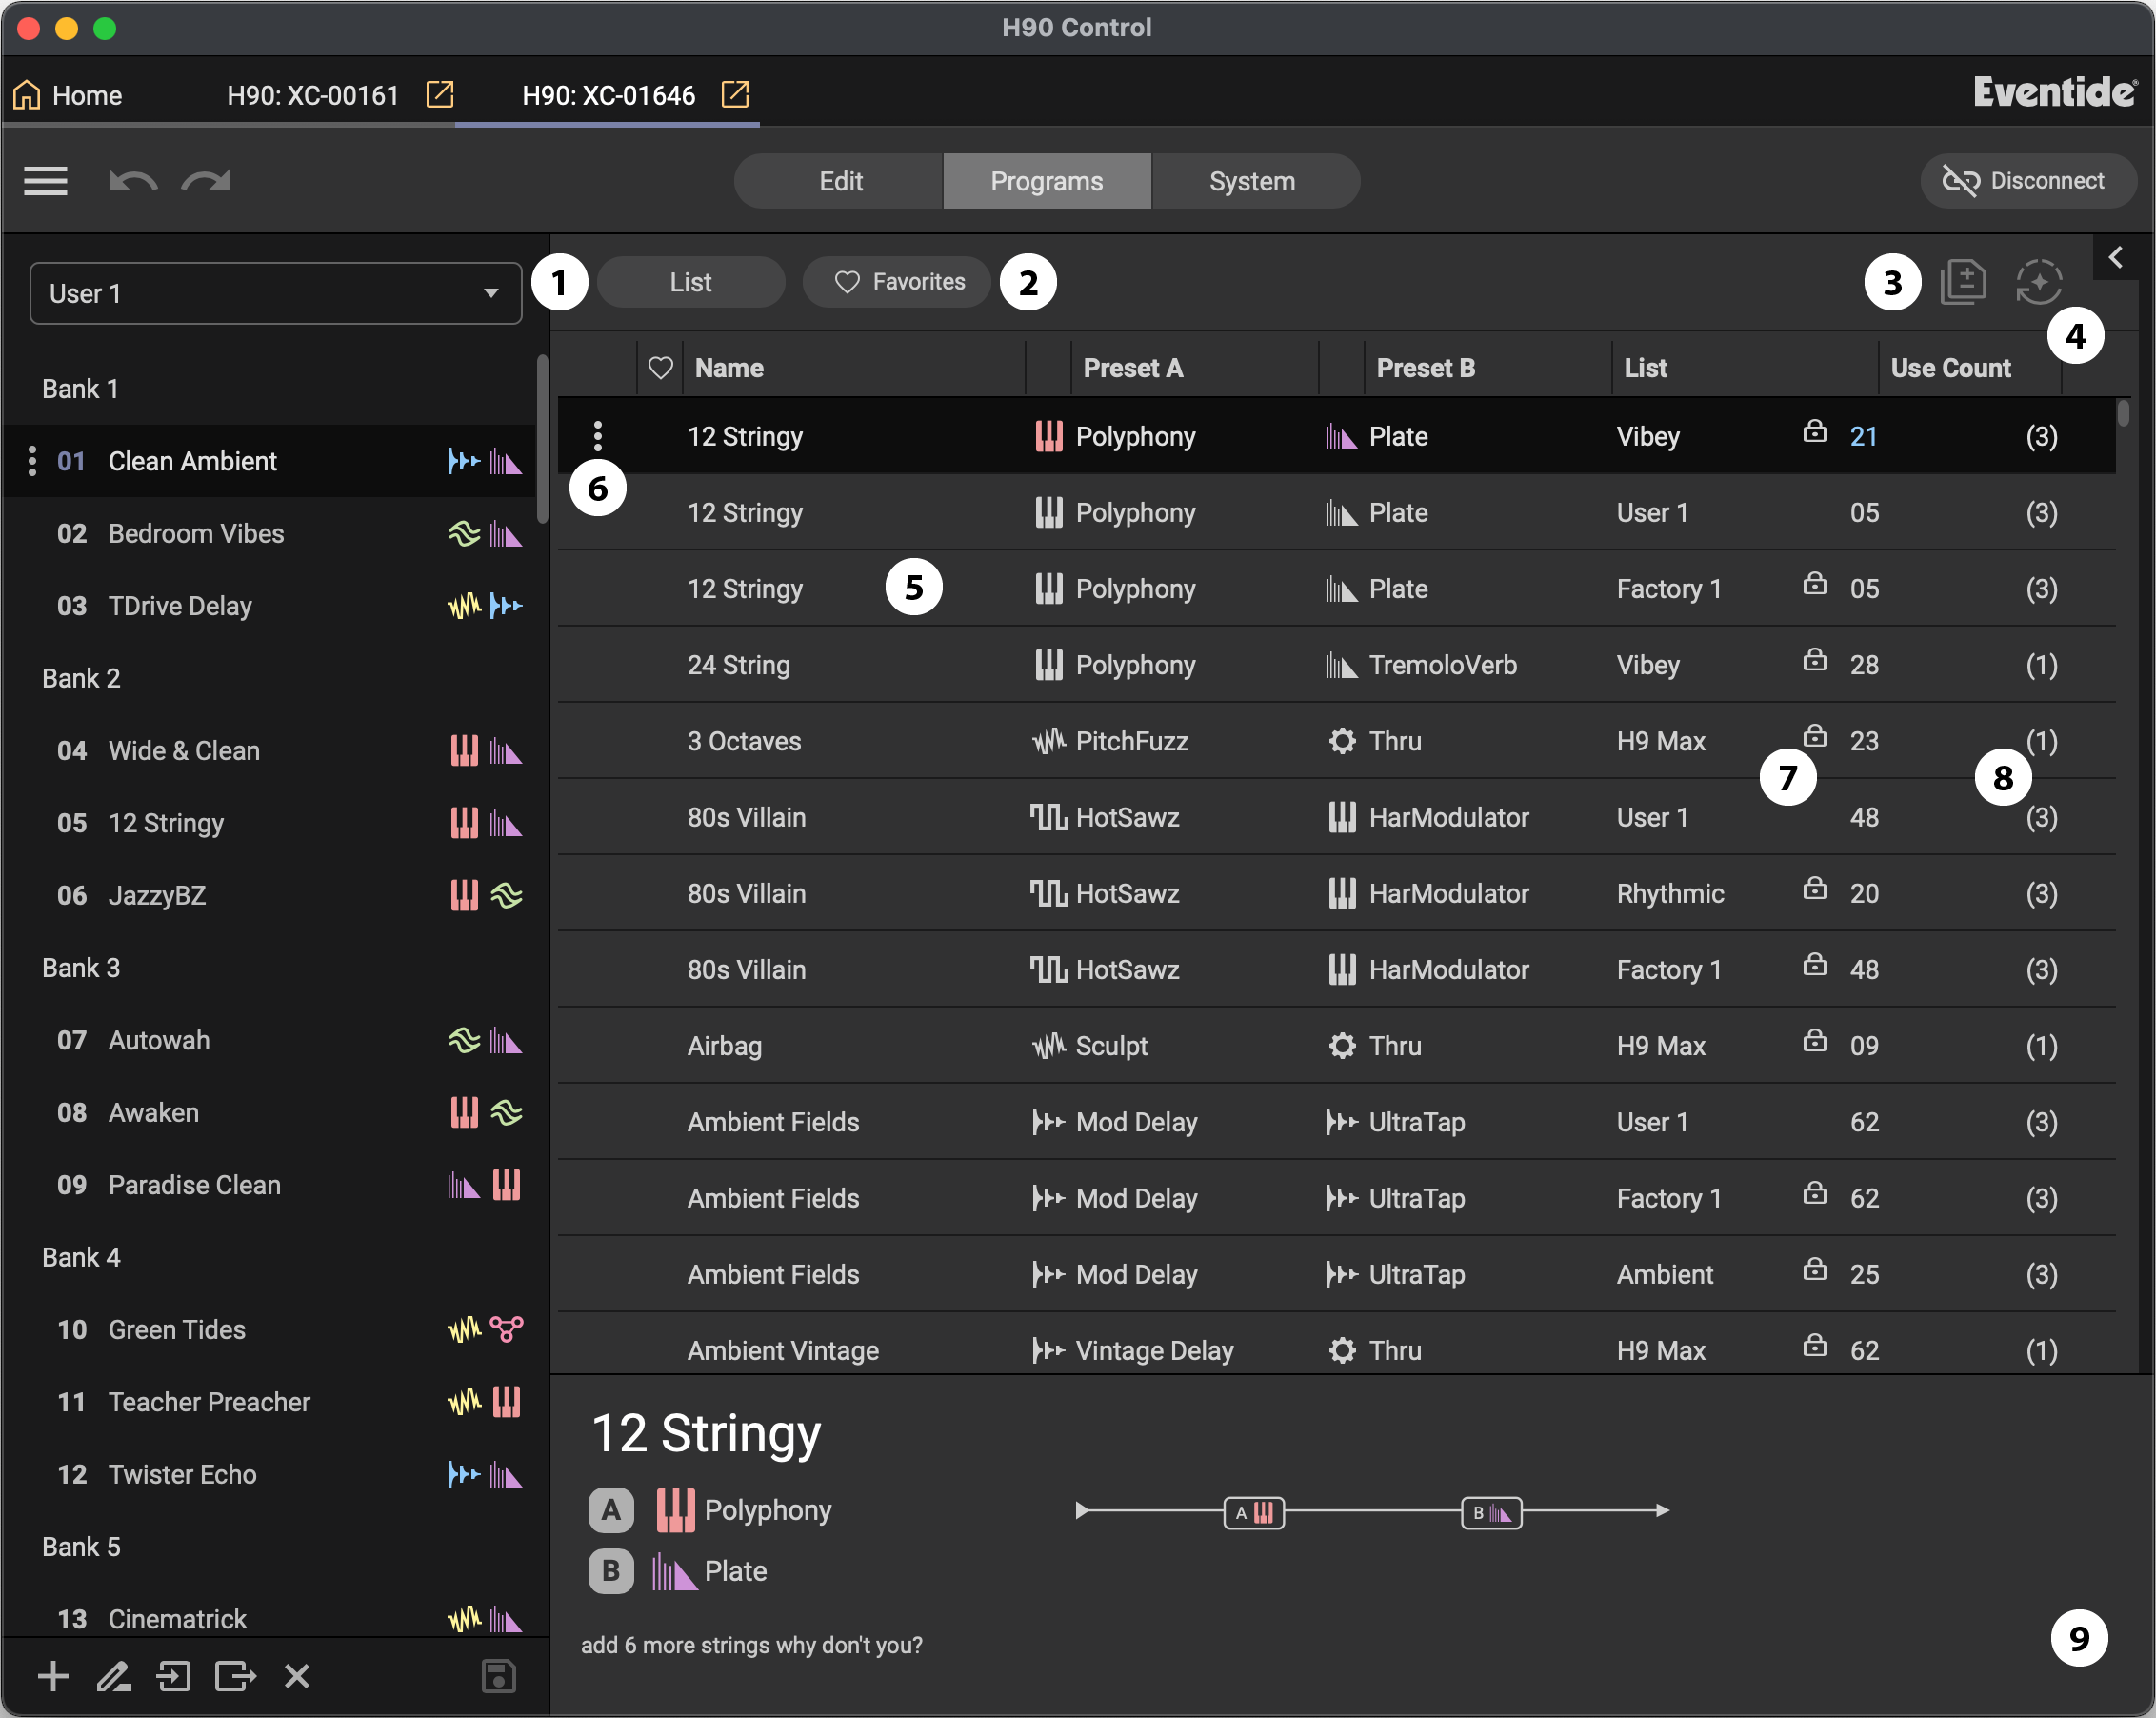The height and width of the screenshot is (1718, 2156).
Task: Click the heart column header icon
Action: (x=660, y=368)
